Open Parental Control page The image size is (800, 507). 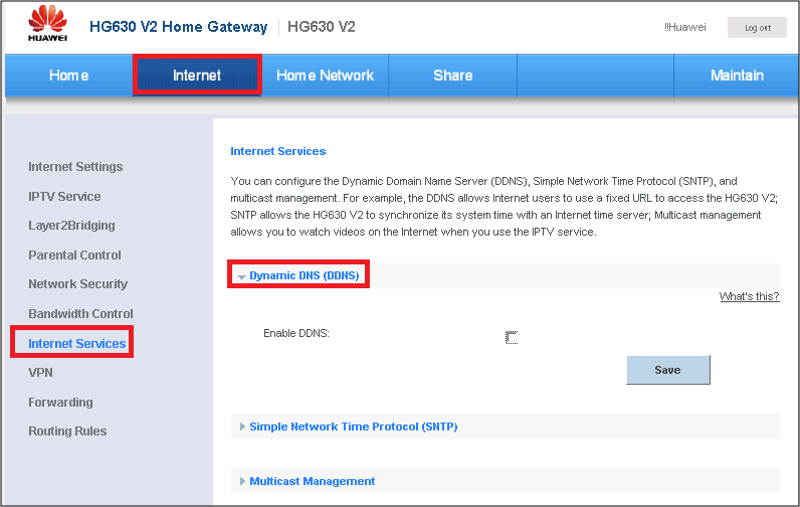pyautogui.click(x=75, y=255)
